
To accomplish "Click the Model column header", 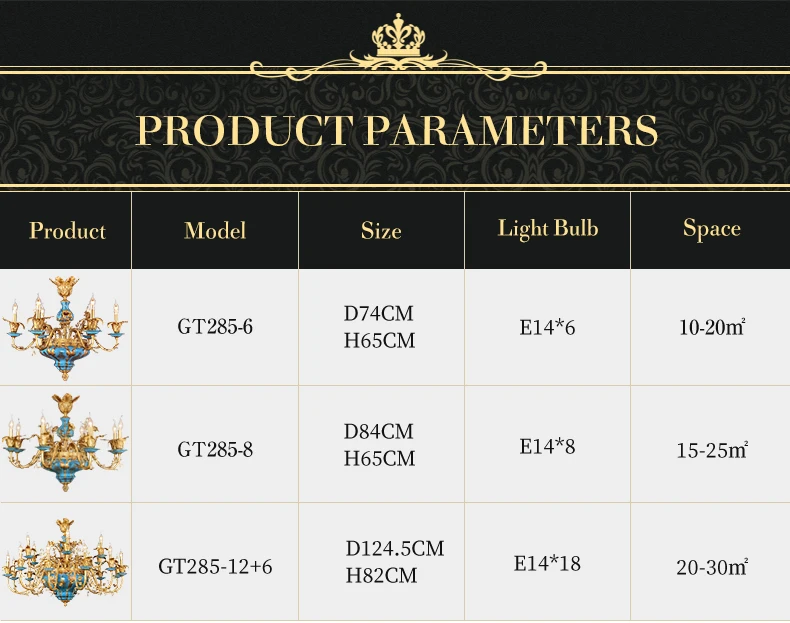I will tap(215, 231).
